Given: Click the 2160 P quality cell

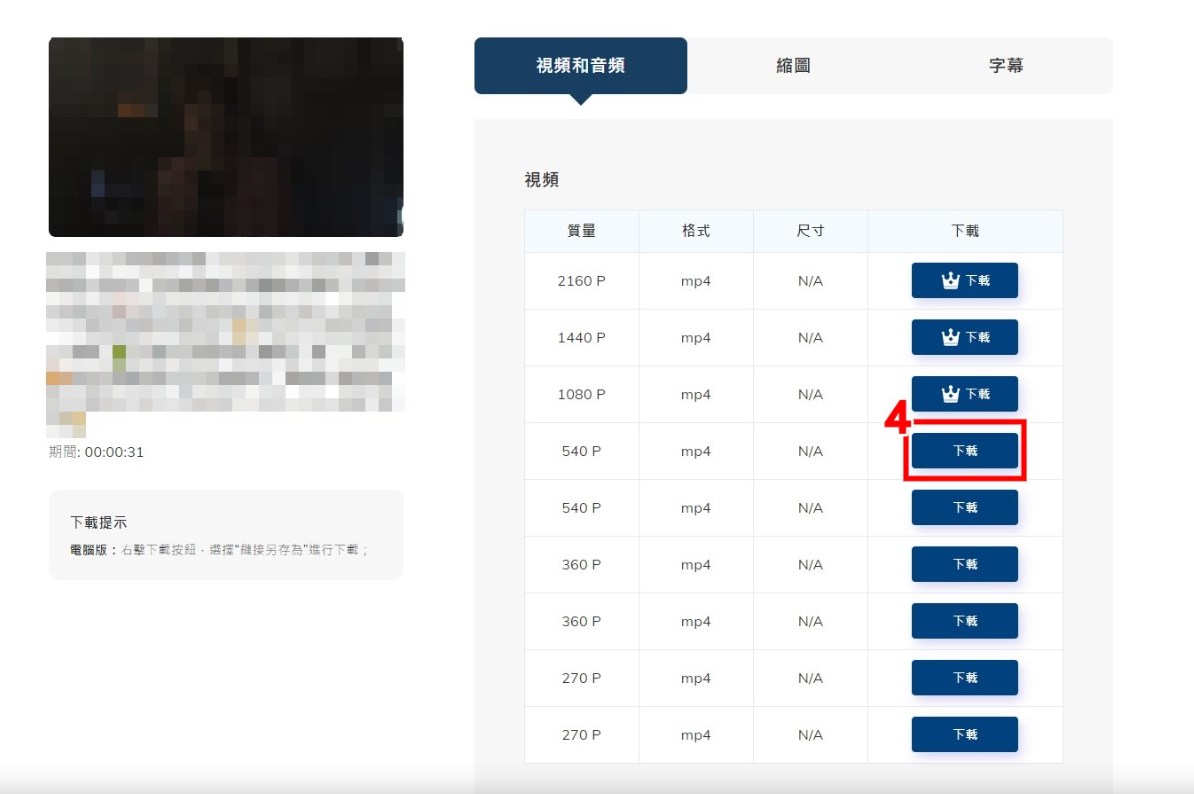Looking at the screenshot, I should coord(581,281).
